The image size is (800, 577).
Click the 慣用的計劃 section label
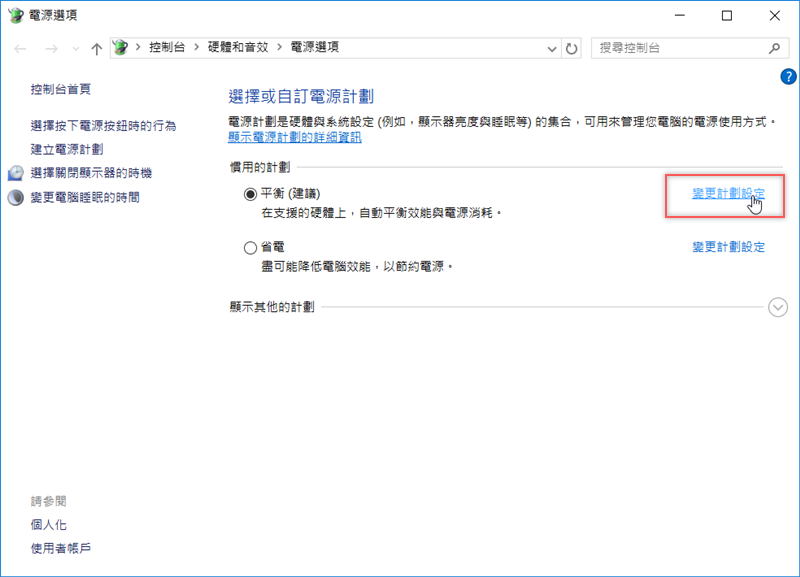pos(260,167)
